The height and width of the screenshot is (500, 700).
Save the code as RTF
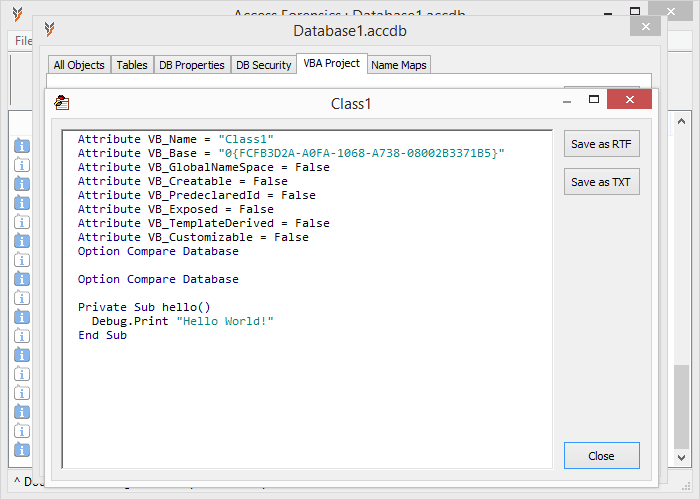[x=601, y=144]
